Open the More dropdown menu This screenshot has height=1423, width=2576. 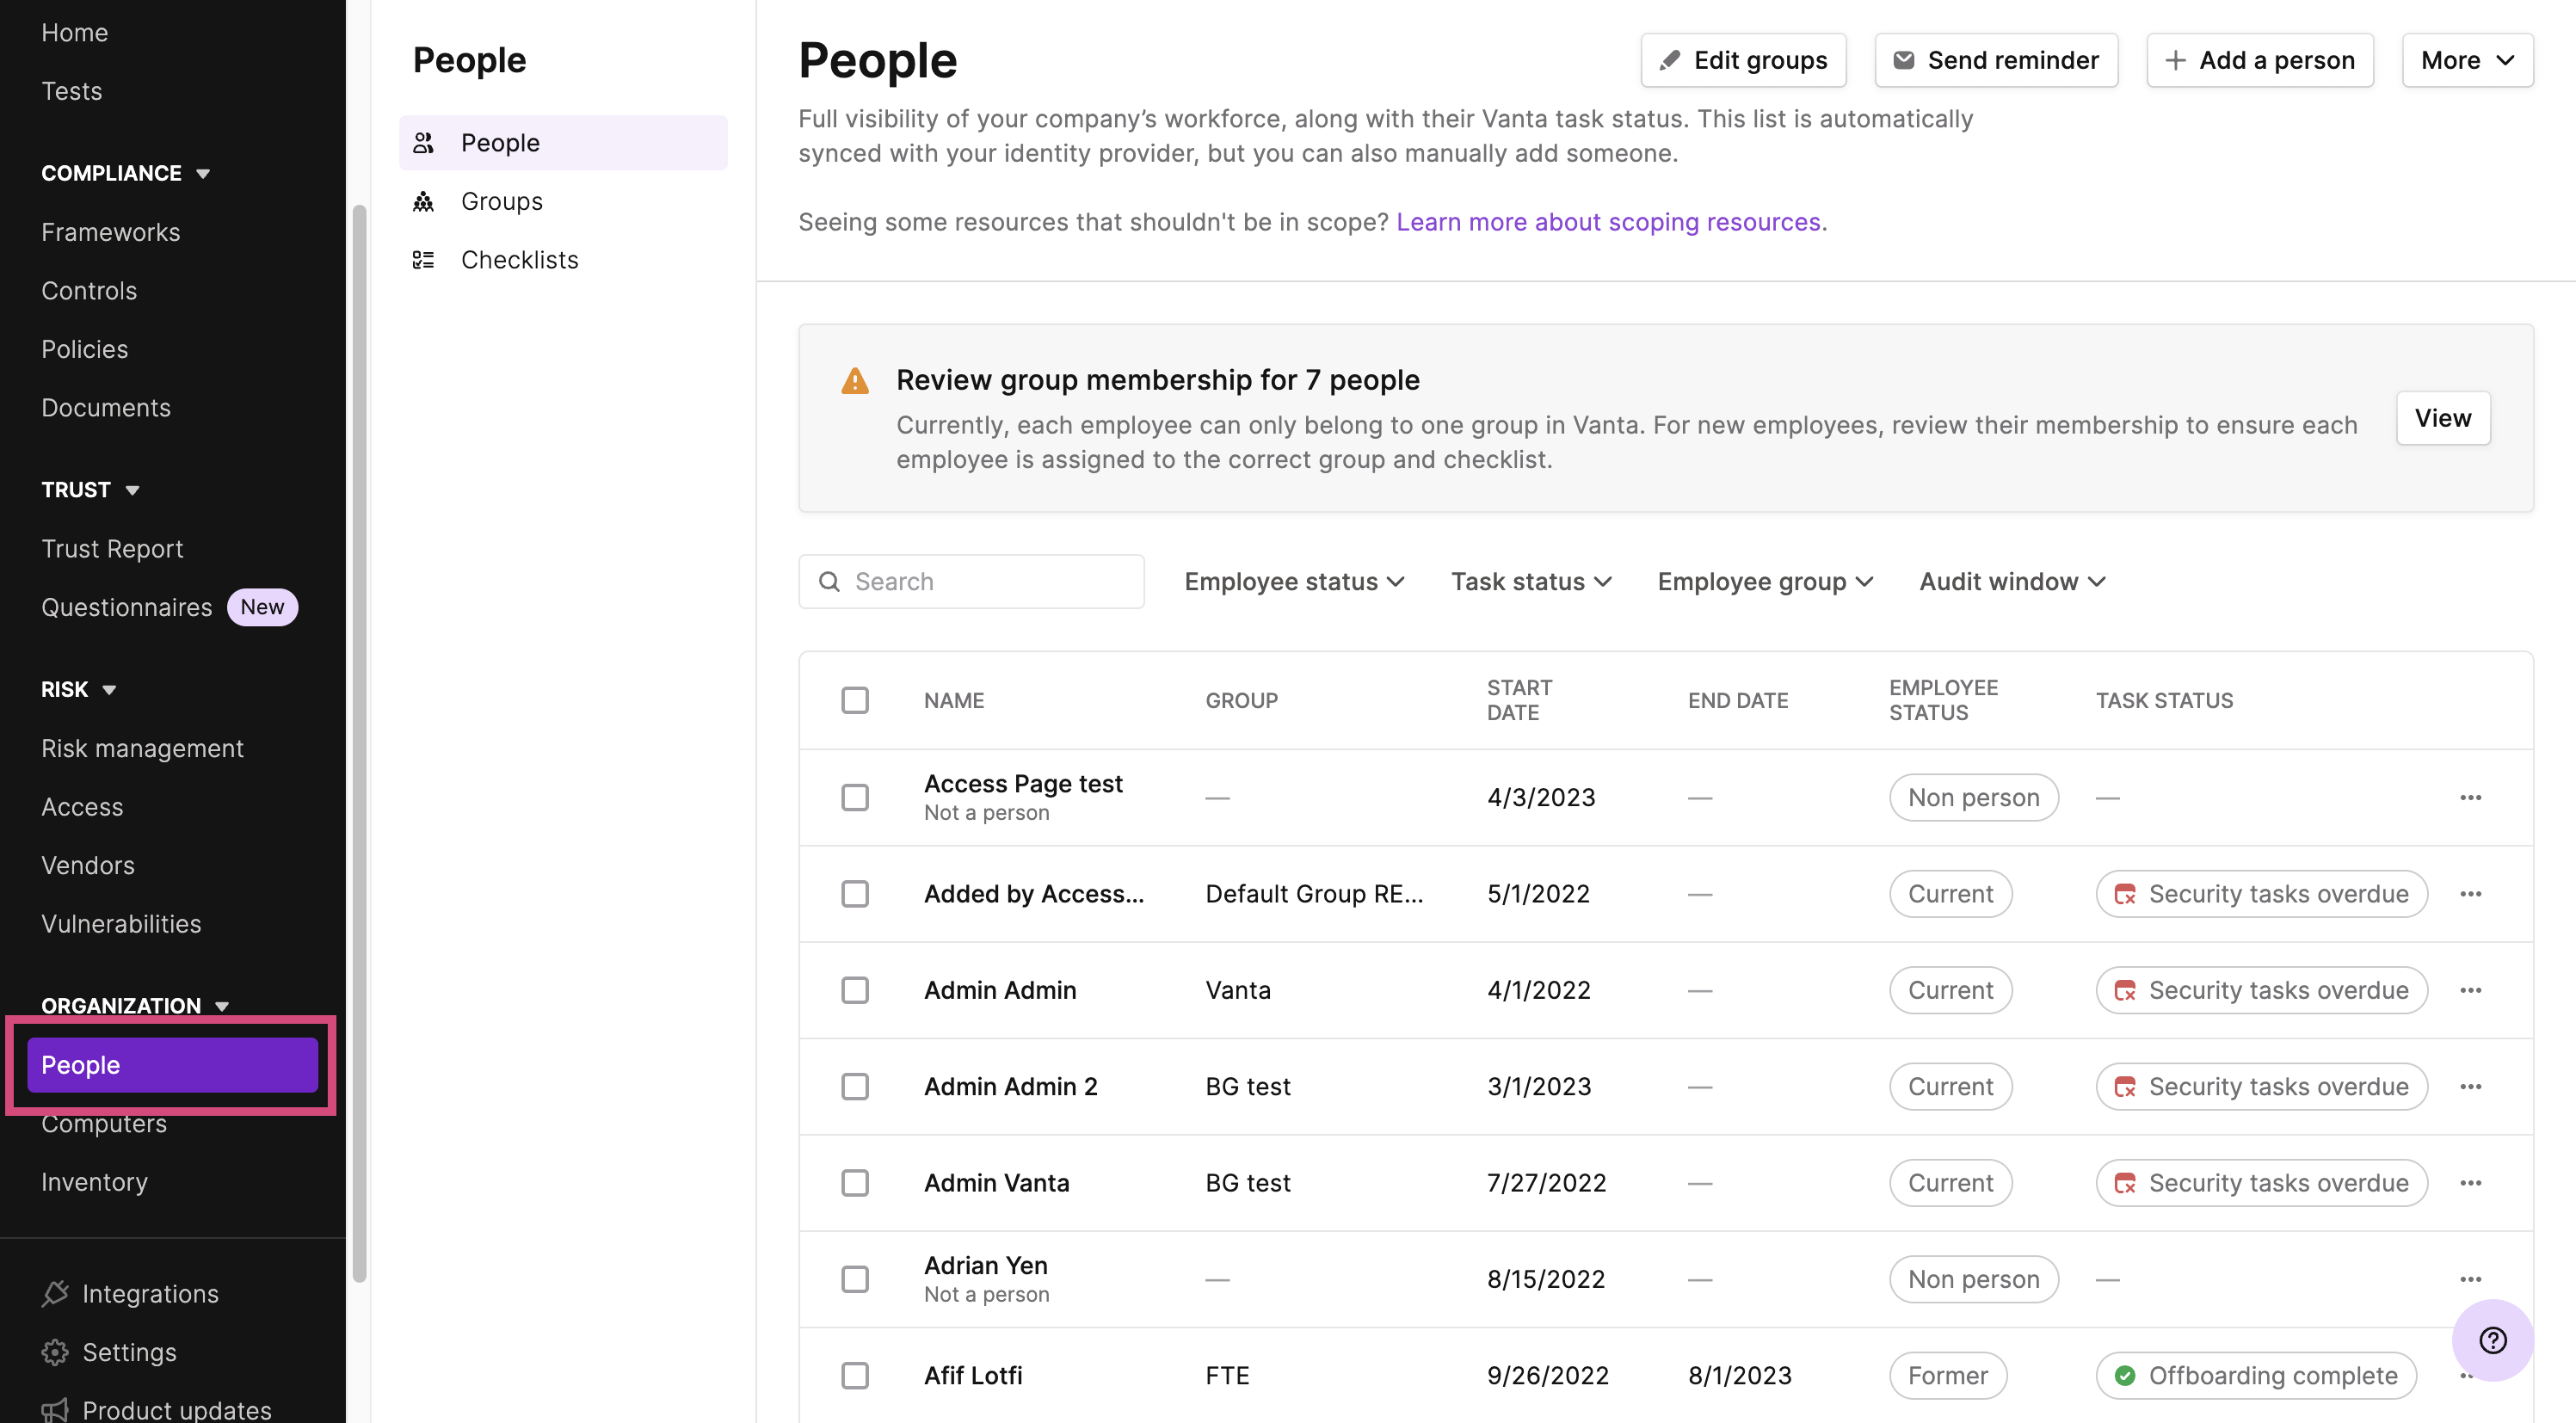(x=2467, y=60)
